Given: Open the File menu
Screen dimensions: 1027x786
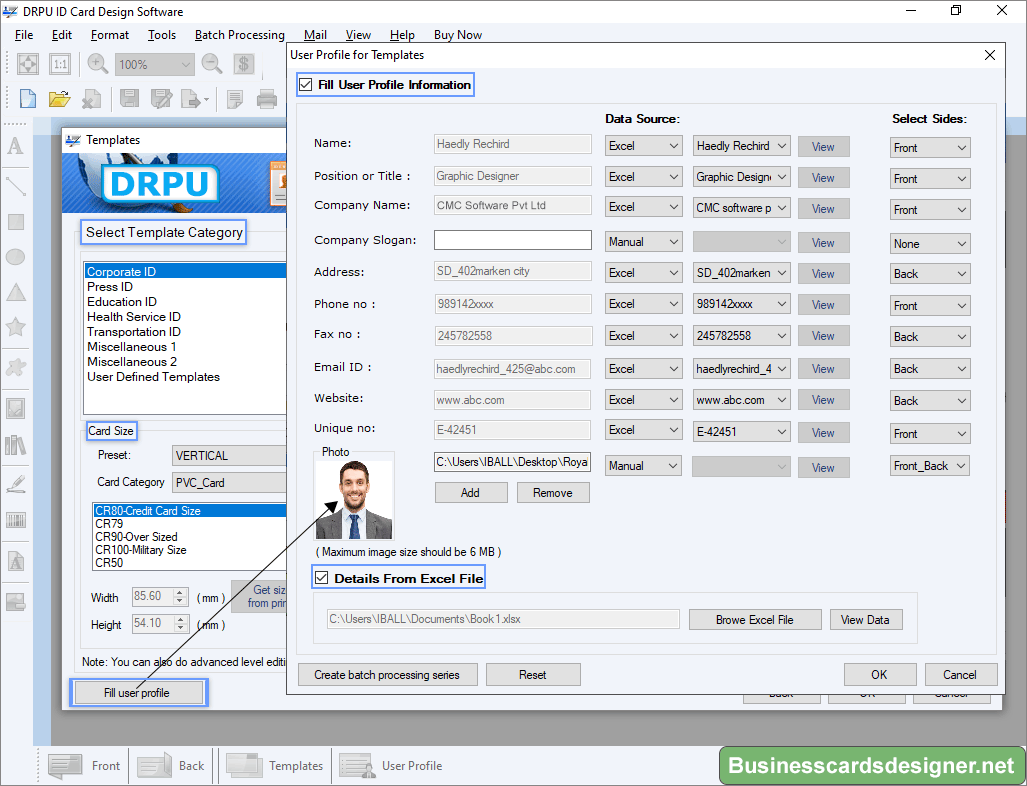Looking at the screenshot, I should (x=24, y=35).
